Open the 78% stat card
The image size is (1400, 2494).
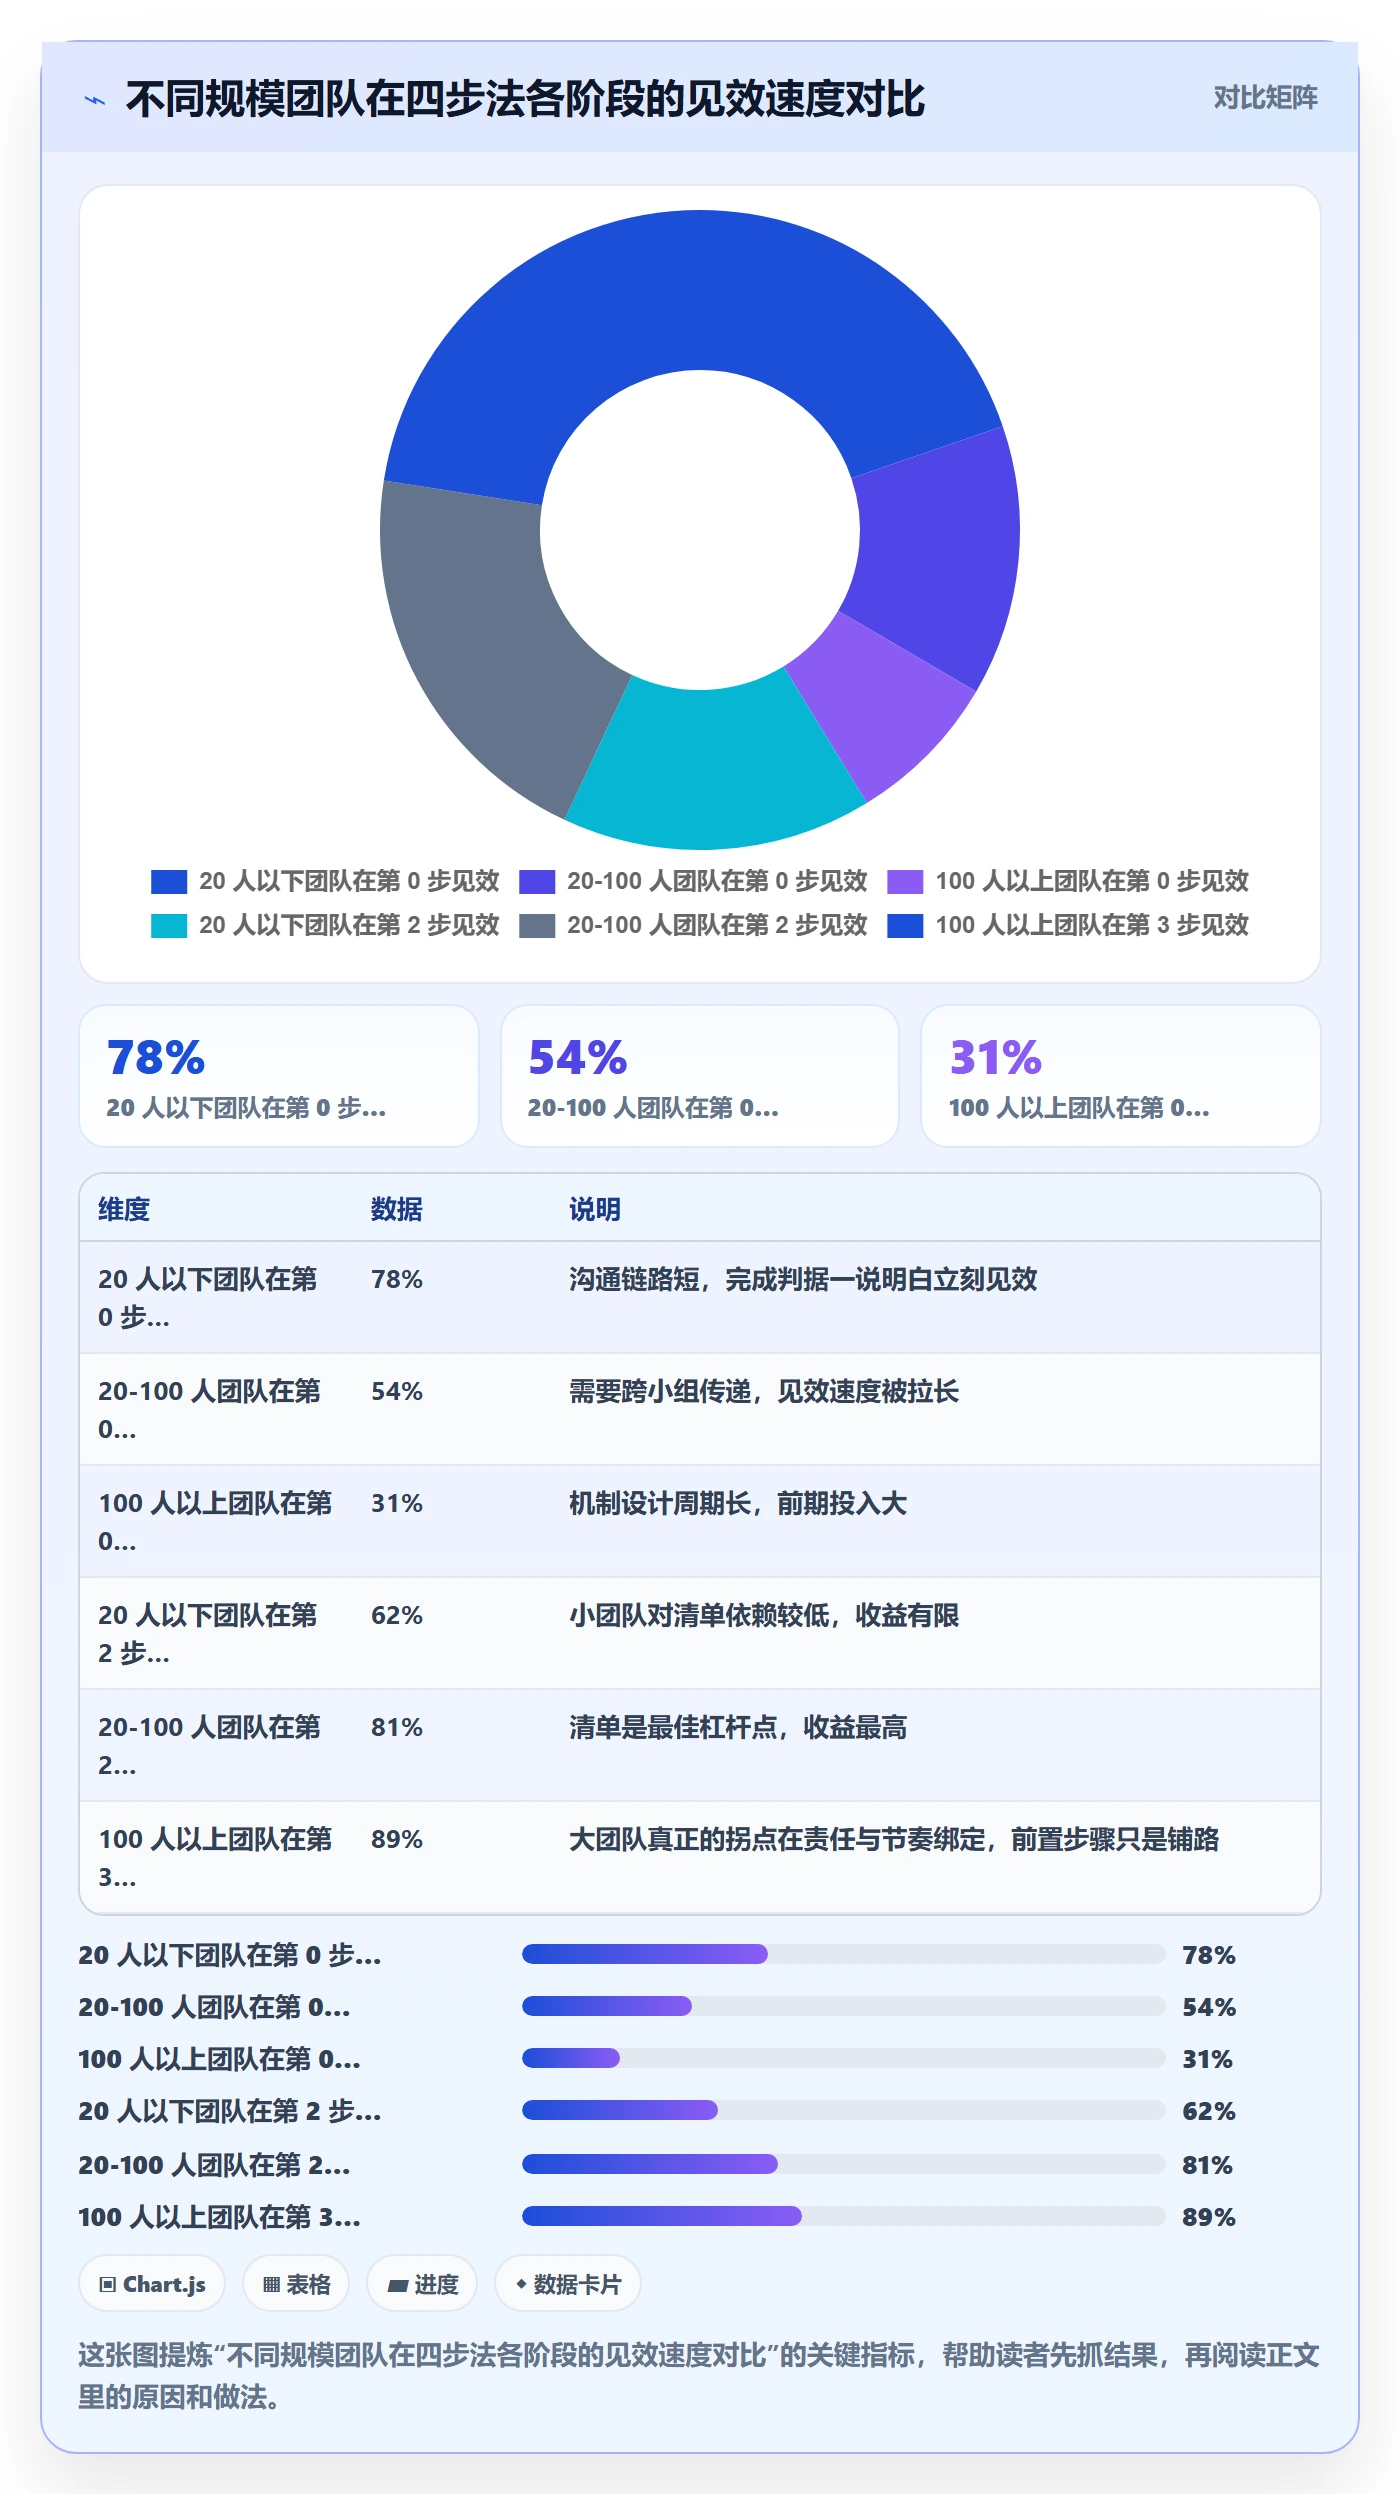click(x=279, y=1076)
